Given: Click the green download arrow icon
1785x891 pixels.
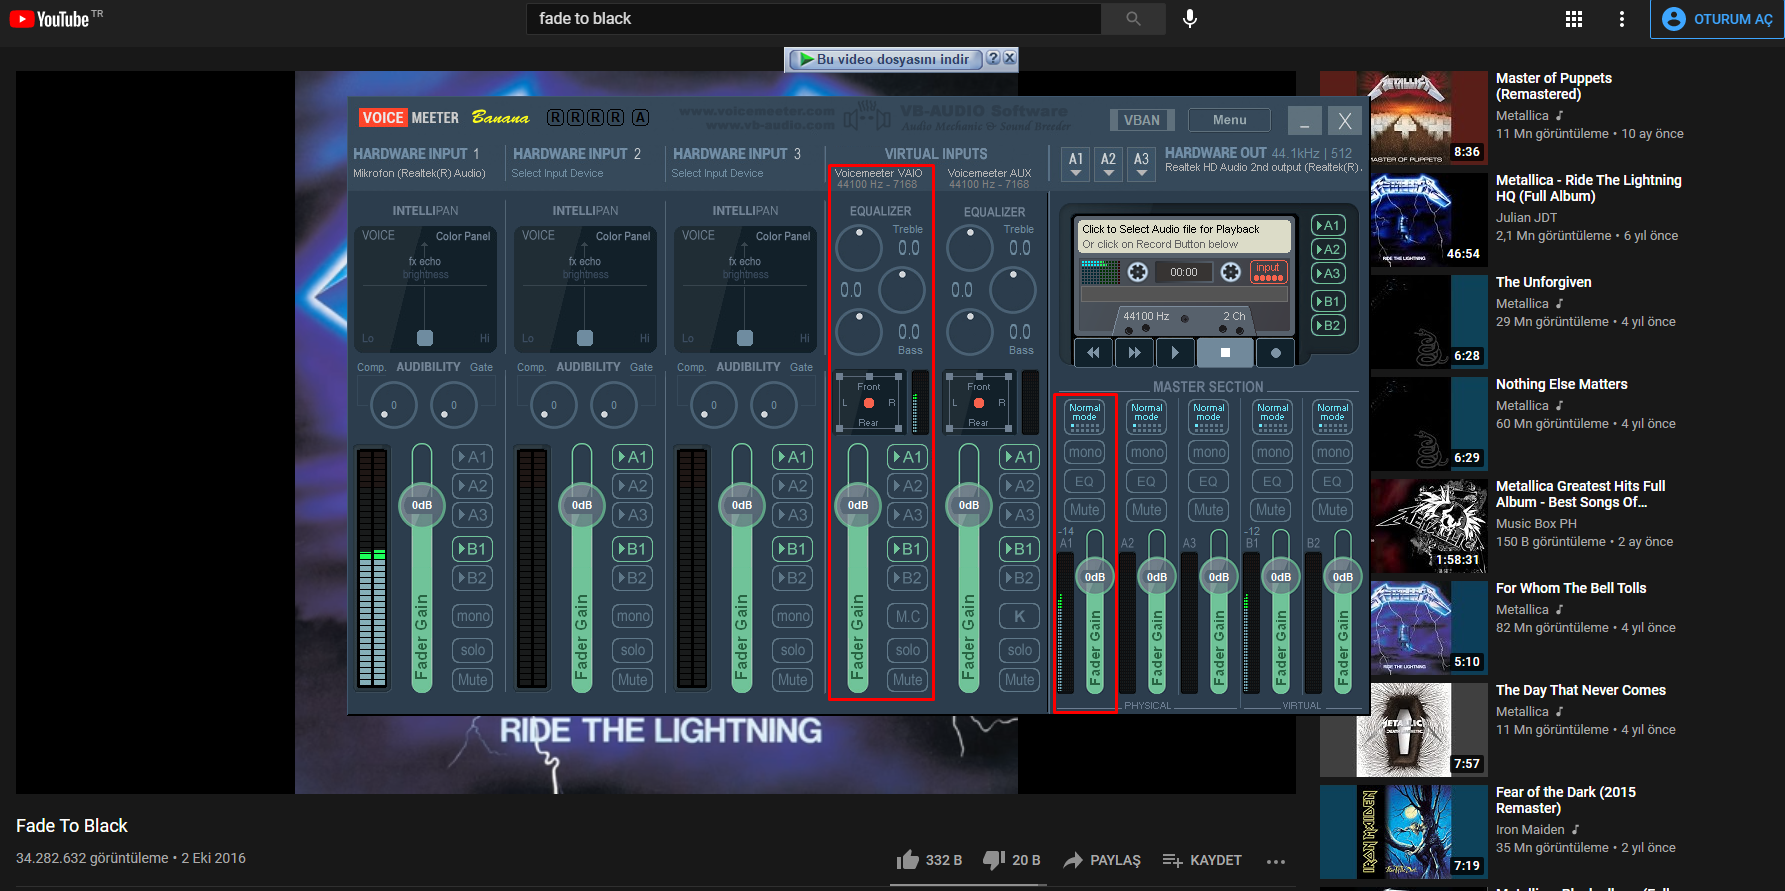Looking at the screenshot, I should pos(806,59).
